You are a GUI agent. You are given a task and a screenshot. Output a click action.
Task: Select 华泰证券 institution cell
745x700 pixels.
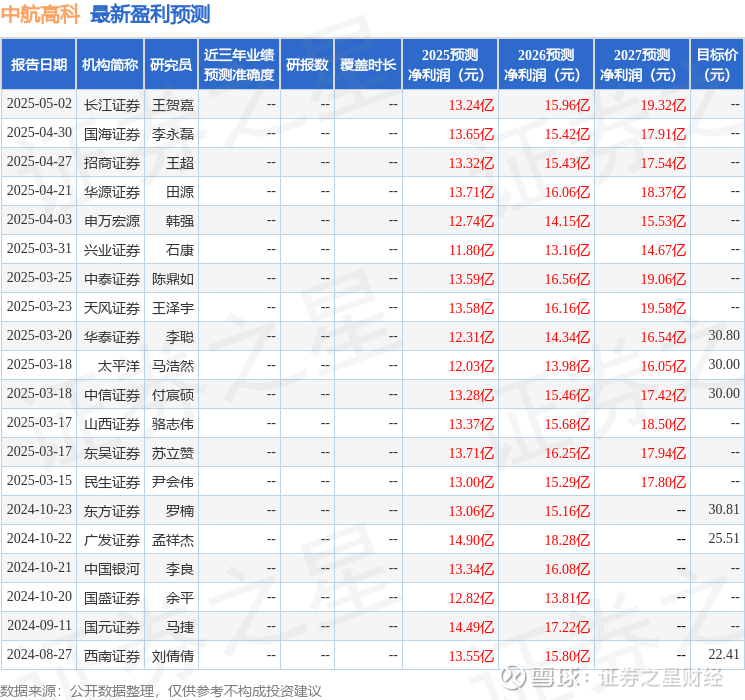[112, 337]
